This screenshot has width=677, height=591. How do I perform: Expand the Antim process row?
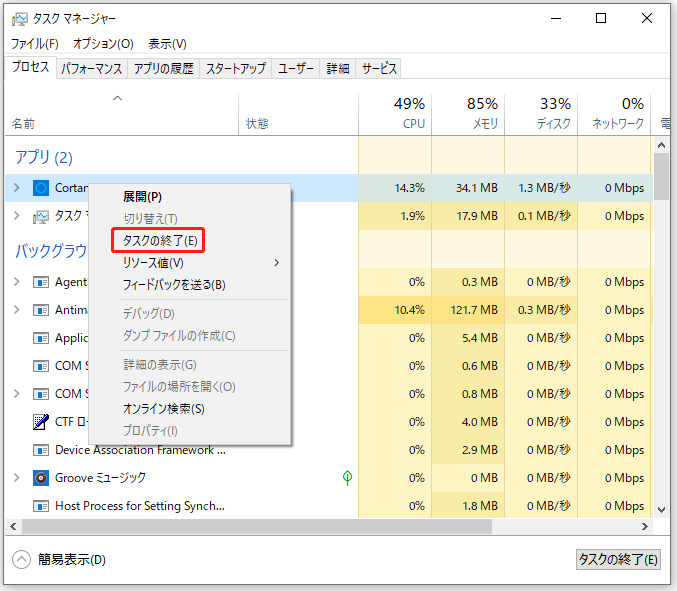click(17, 310)
